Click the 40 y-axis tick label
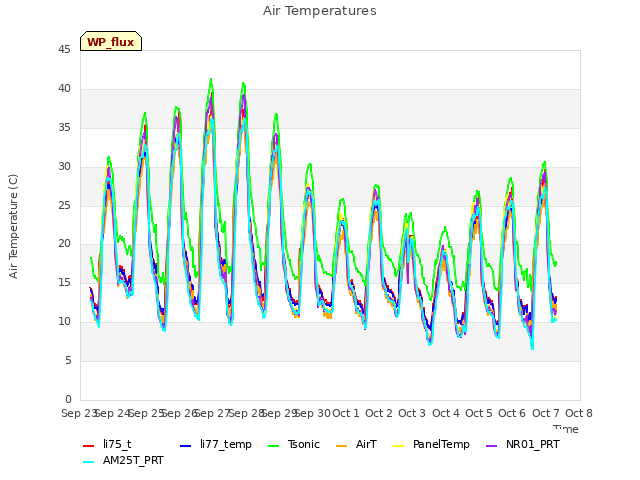This screenshot has width=640, height=480. point(64,89)
